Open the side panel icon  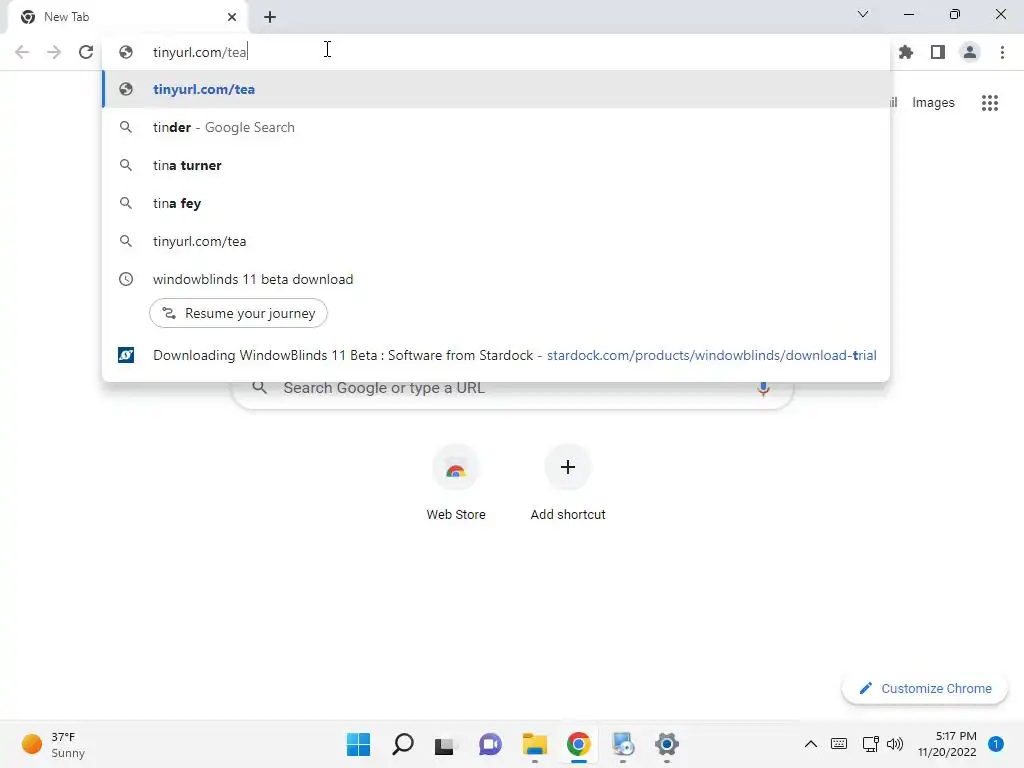click(x=938, y=52)
